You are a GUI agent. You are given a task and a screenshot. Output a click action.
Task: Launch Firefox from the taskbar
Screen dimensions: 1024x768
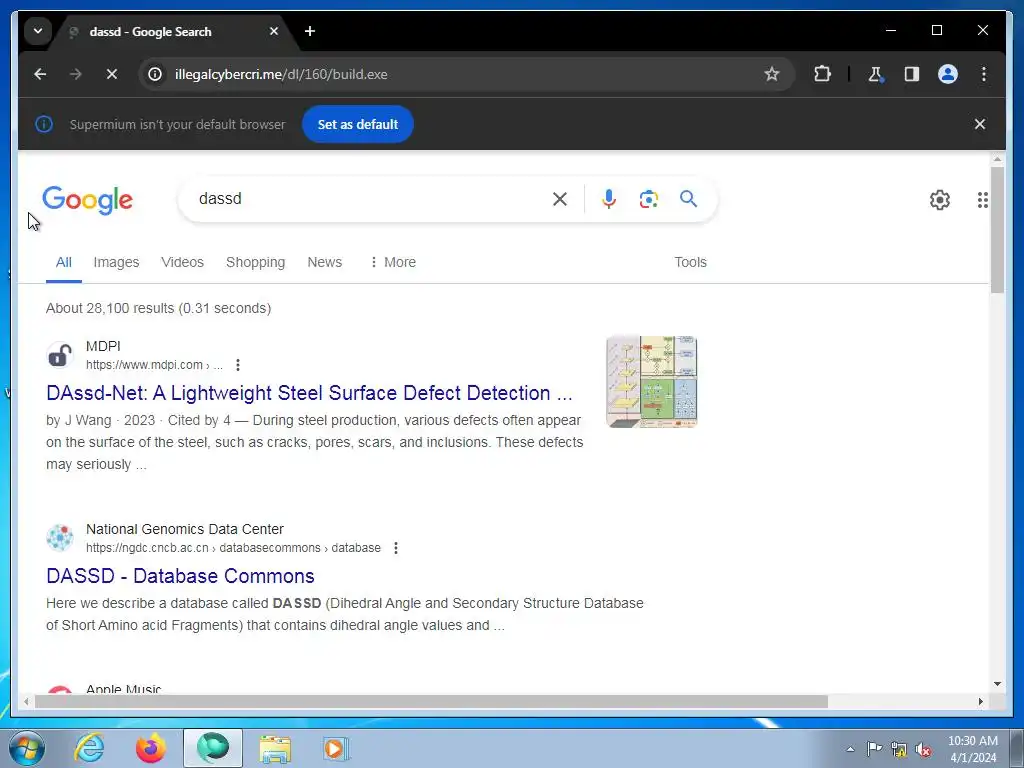(151, 748)
